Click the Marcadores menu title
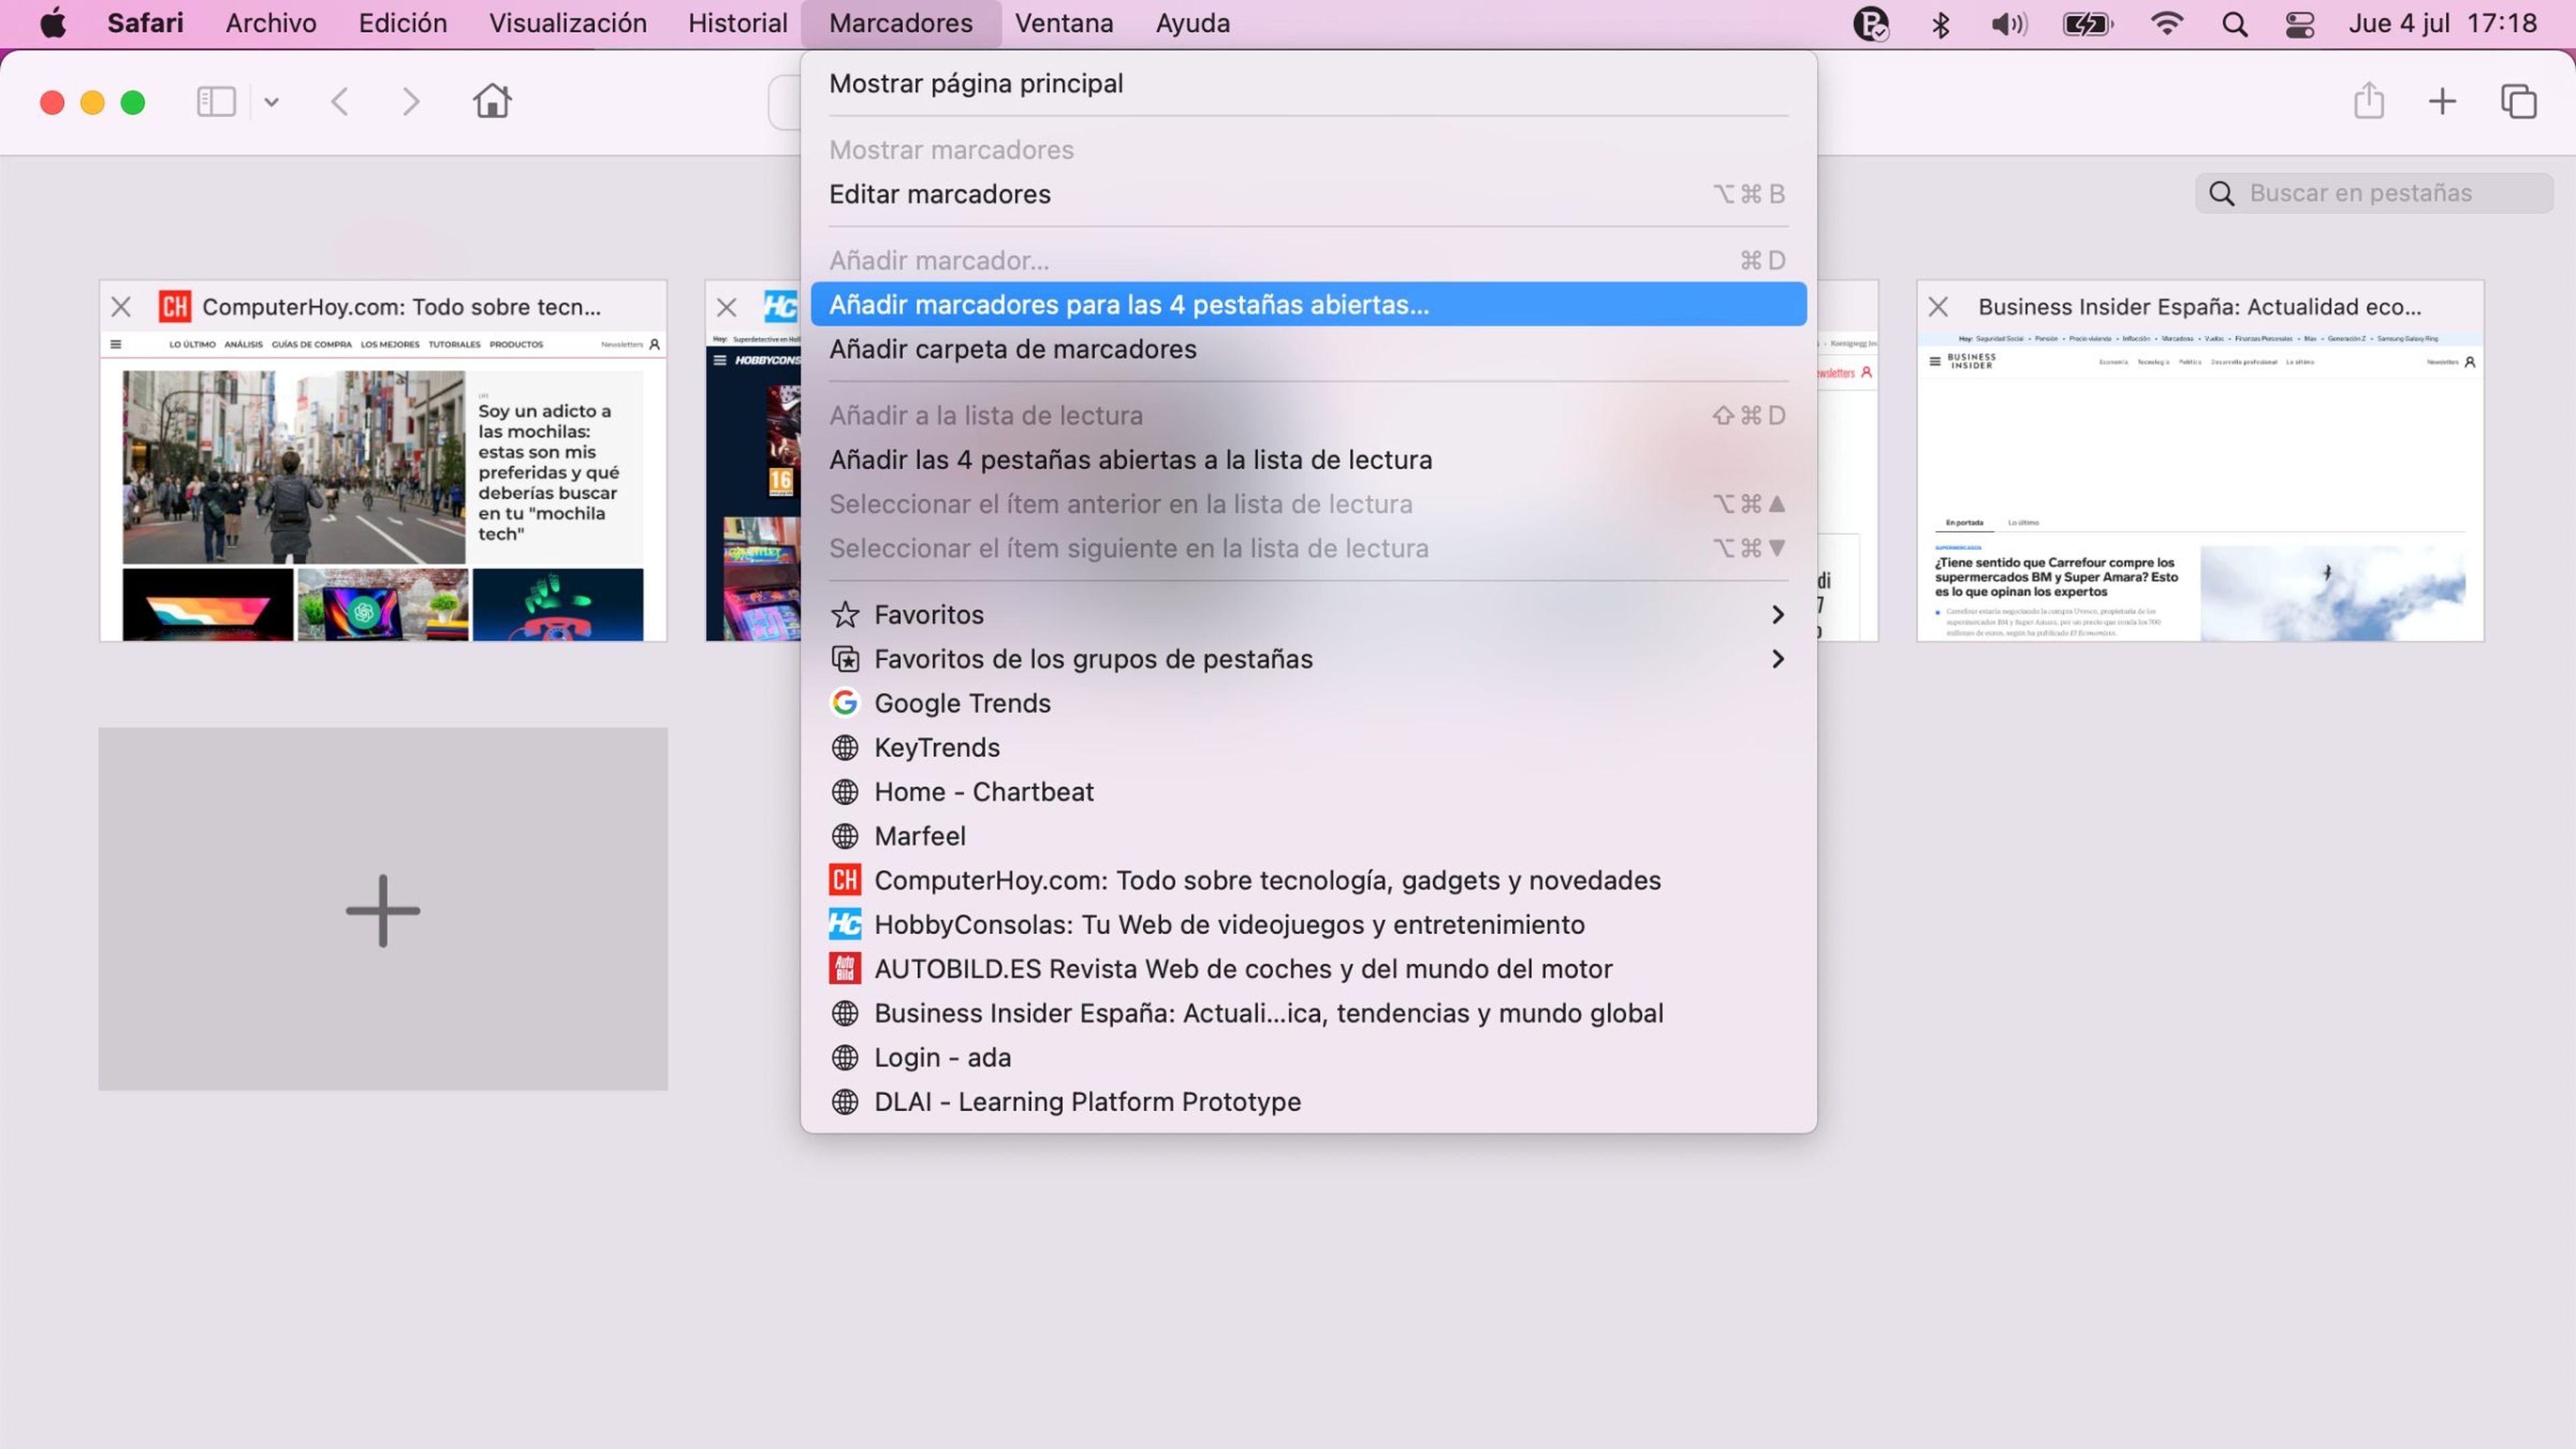 pos(901,23)
